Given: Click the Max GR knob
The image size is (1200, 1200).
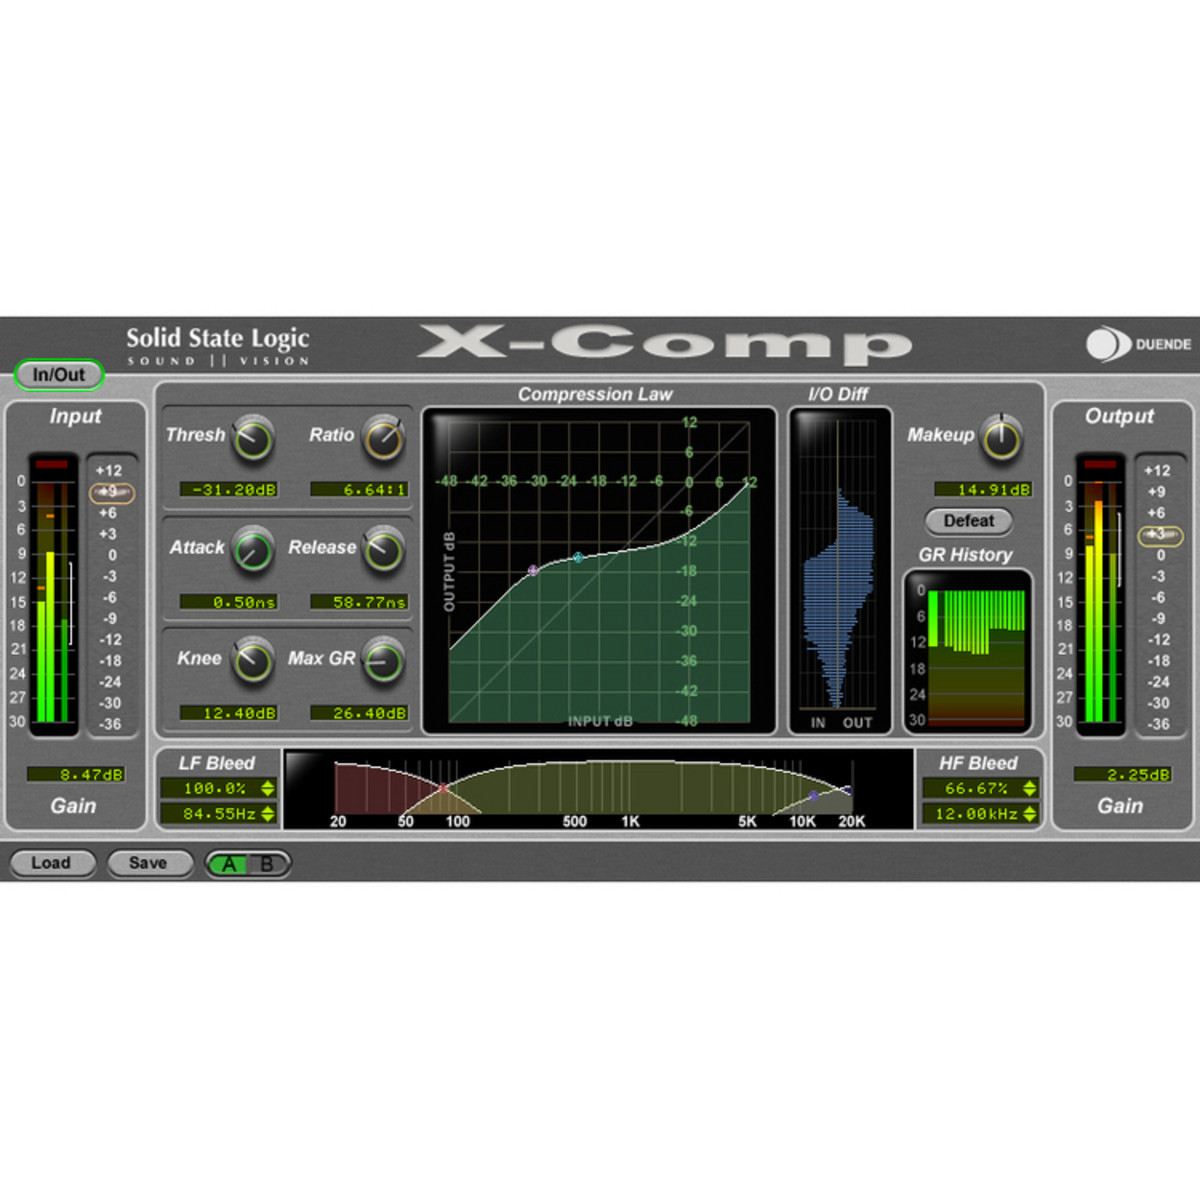Looking at the screenshot, I should [383, 661].
